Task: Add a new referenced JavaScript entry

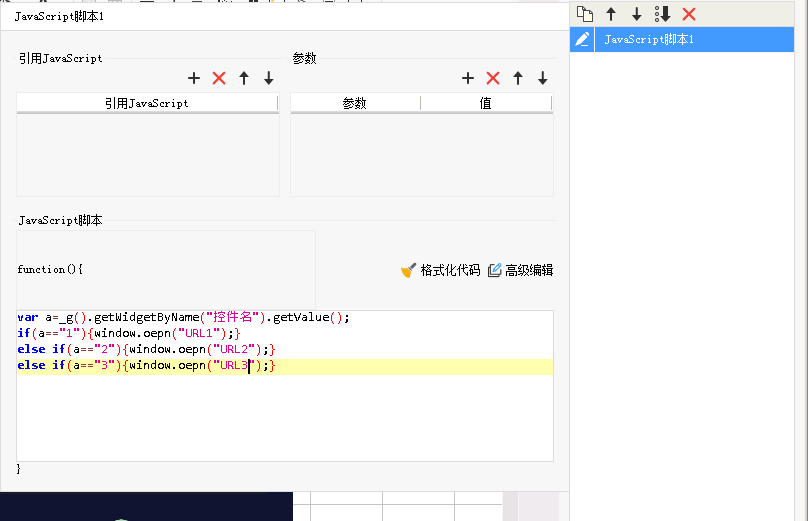Action: (194, 78)
